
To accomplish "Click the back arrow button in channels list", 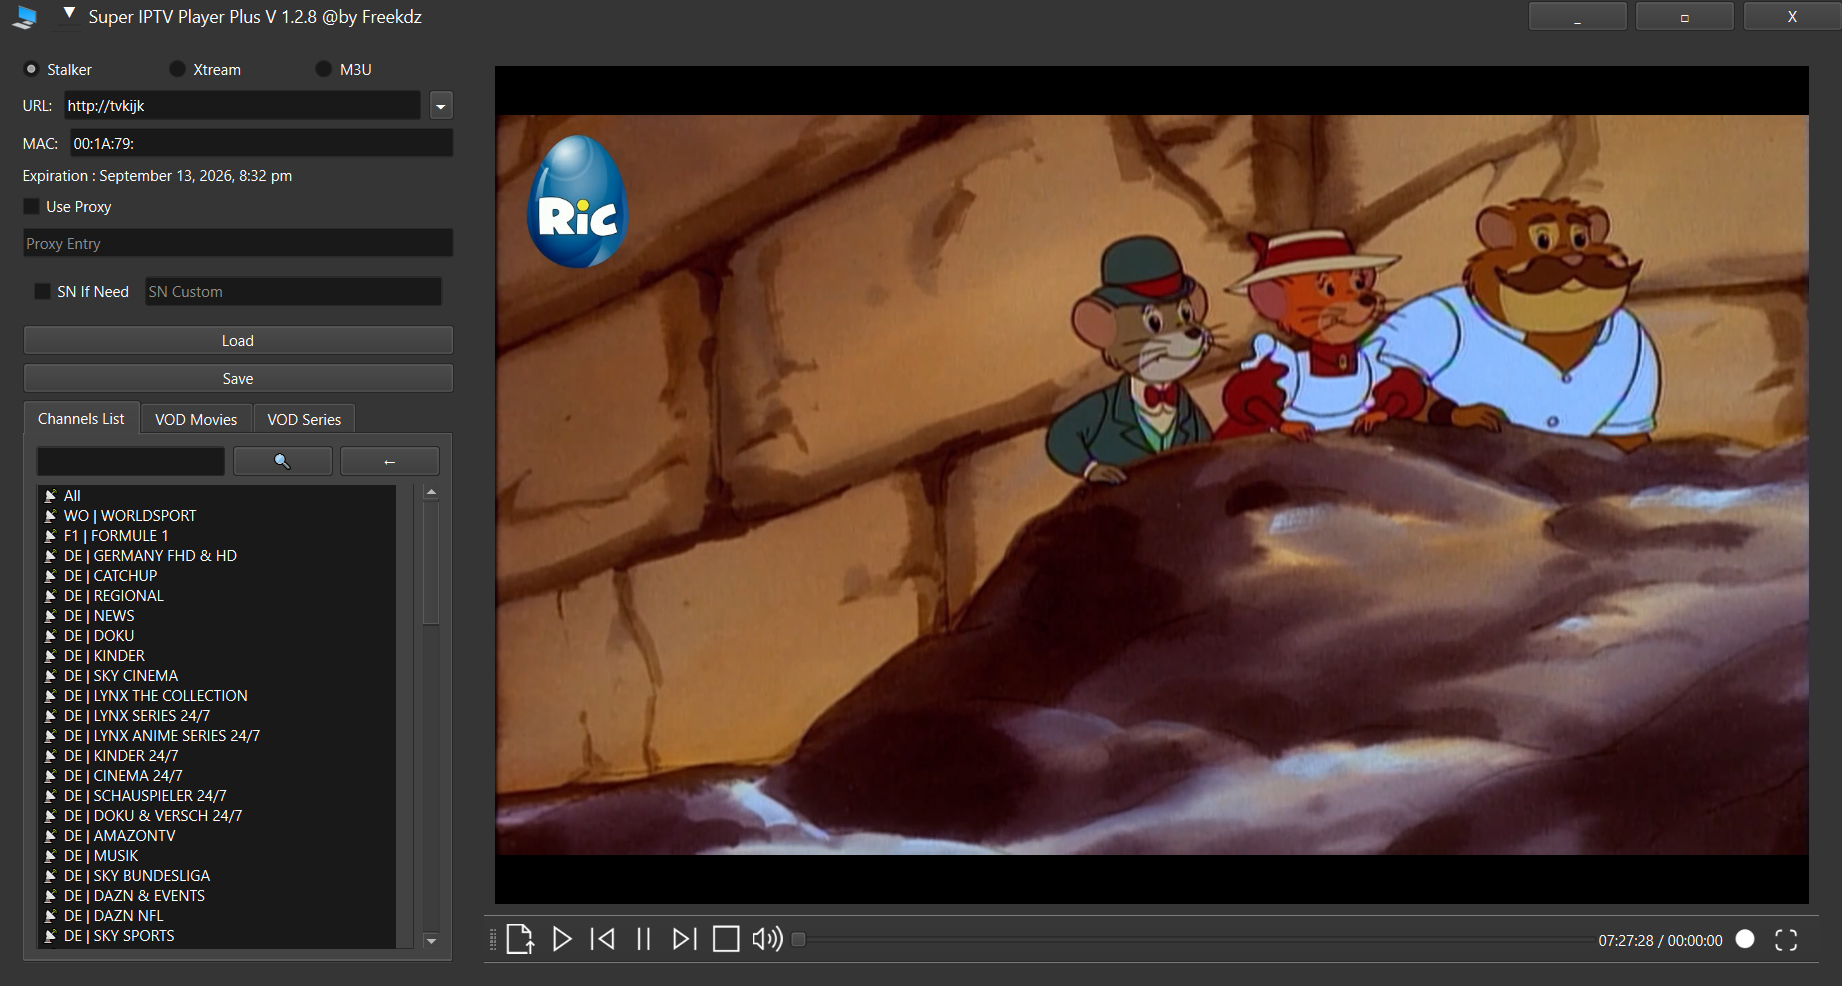I will click(x=389, y=461).
